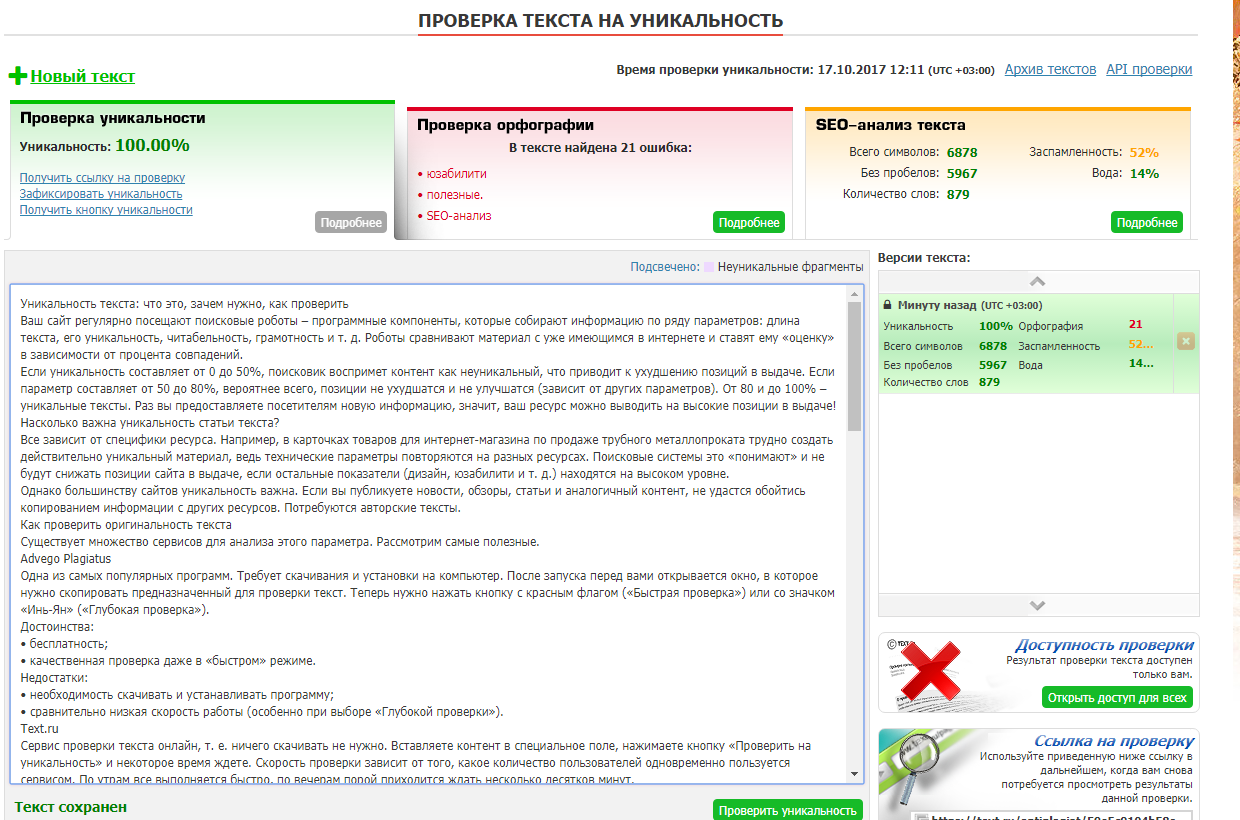Open the 'API проверки' link
Screen dimensions: 1240x820
pos(1148,69)
